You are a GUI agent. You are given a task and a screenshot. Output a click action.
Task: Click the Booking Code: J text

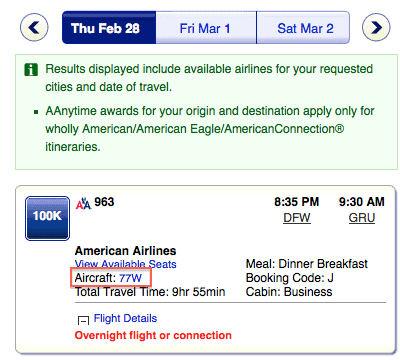(290, 278)
